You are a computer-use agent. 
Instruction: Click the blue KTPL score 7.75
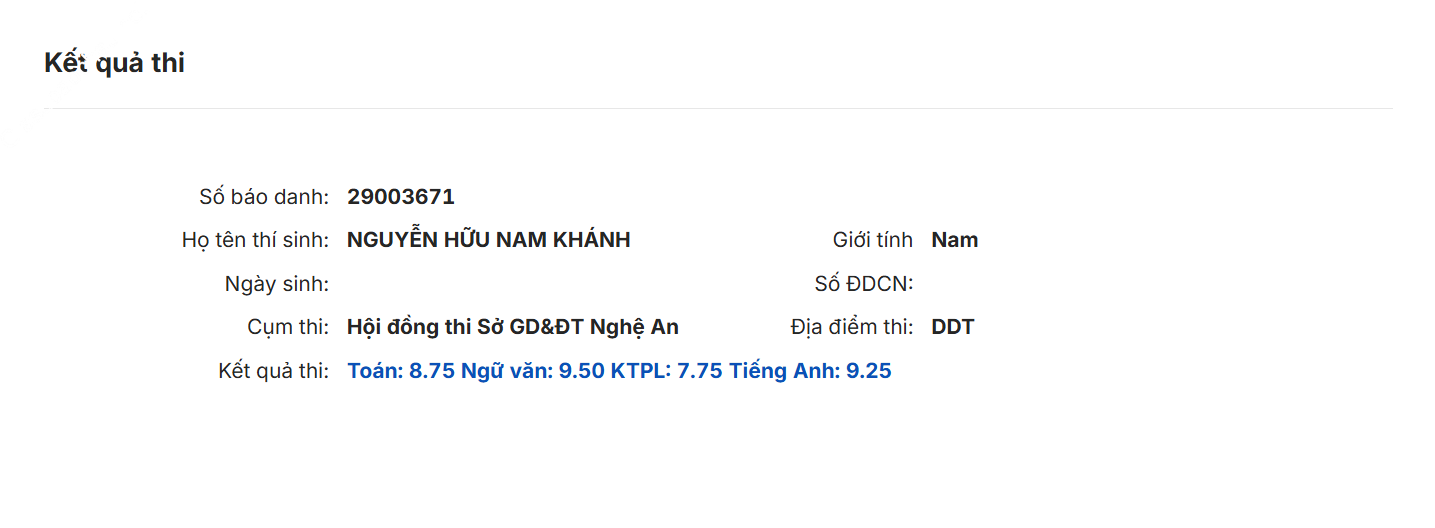pyautogui.click(x=700, y=371)
